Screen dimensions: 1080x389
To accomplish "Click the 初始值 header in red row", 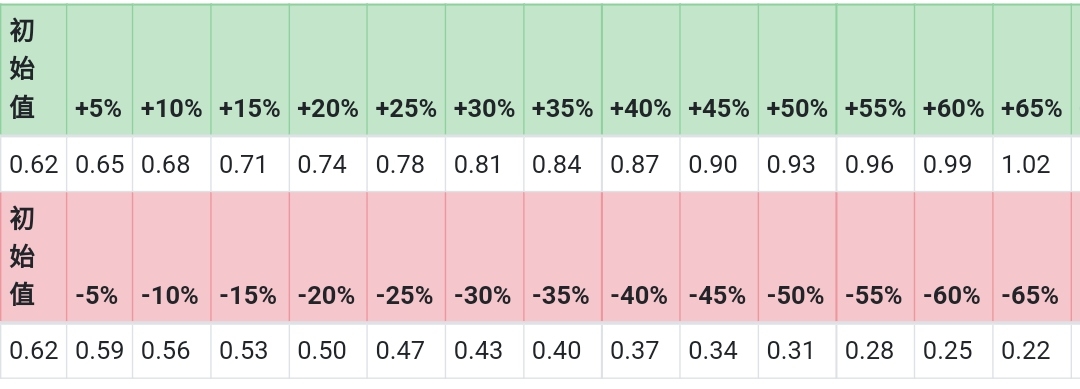I will click(33, 257).
